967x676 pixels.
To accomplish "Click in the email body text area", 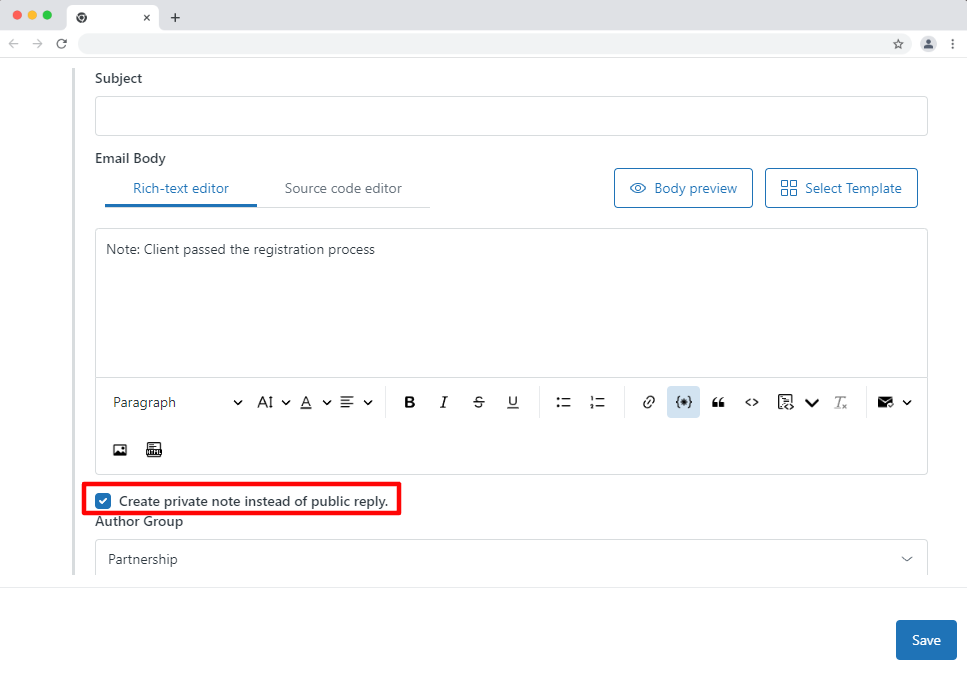I will [511, 303].
